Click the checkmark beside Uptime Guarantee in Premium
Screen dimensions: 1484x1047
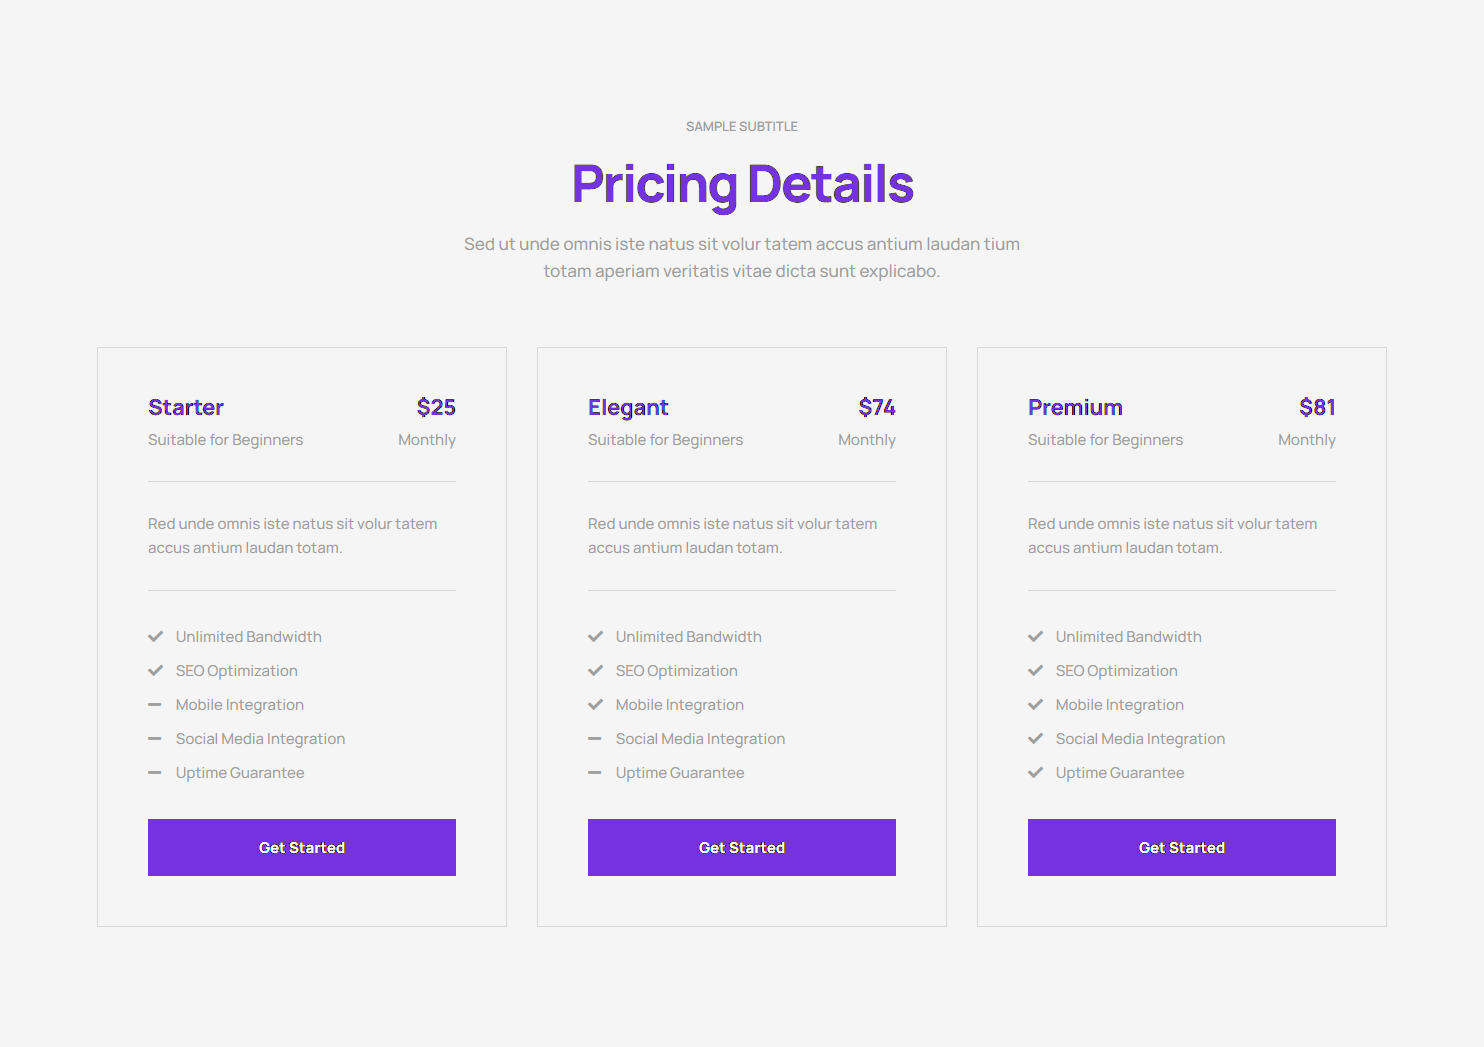[1036, 772]
